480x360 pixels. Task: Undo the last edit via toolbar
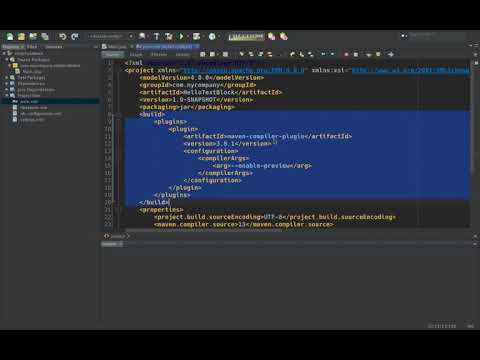(63, 36)
